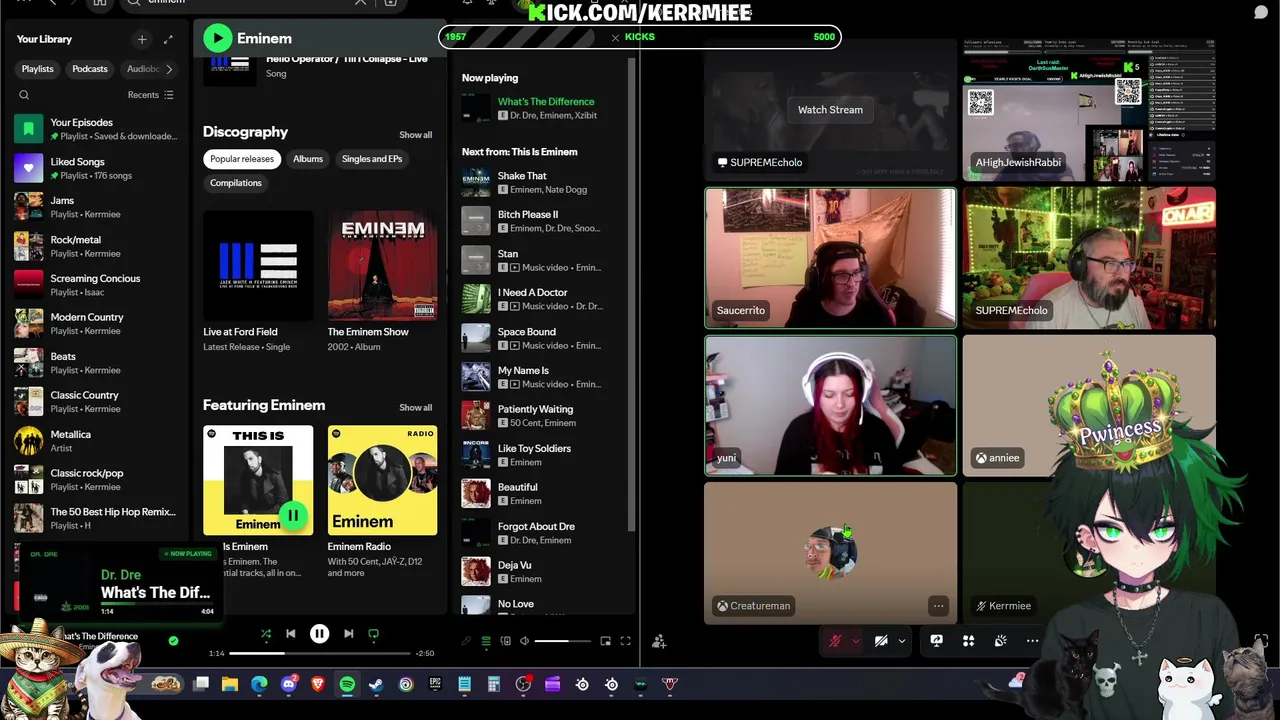Image resolution: width=1280 pixels, height=720 pixels.
Task: Filter library by Podcasts
Action: [90, 69]
